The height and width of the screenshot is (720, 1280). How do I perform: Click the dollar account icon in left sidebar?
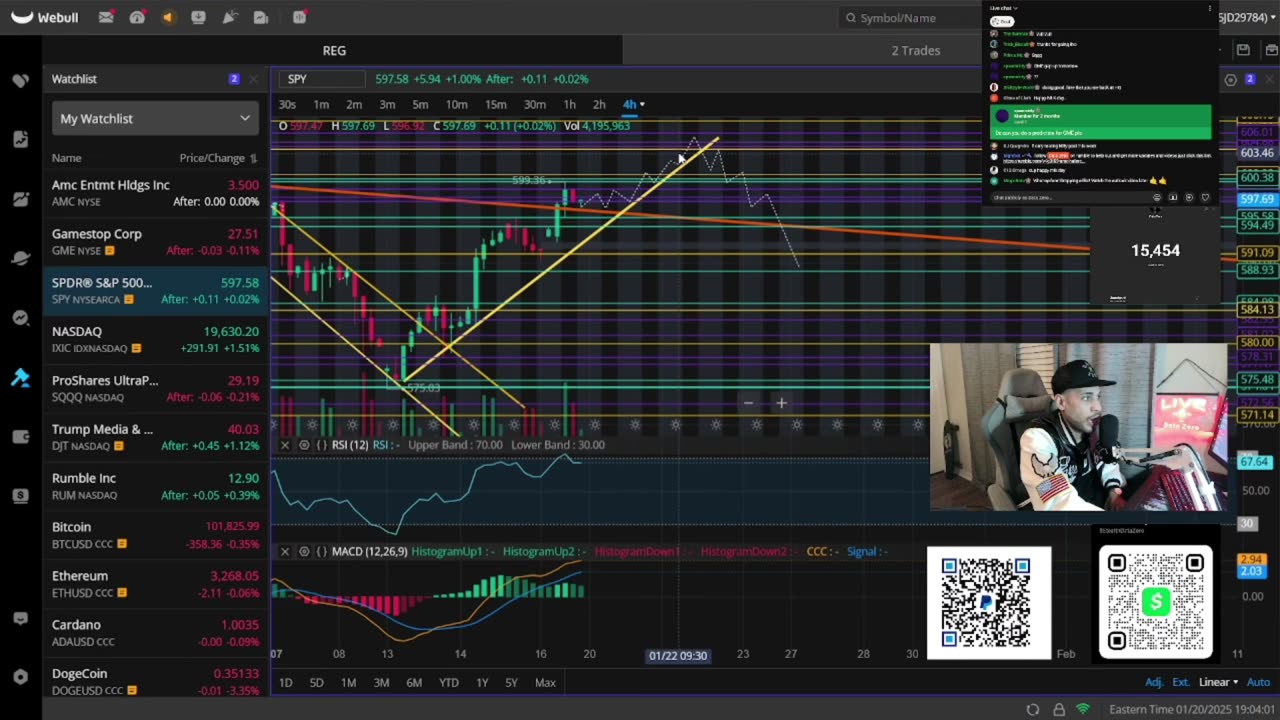click(x=20, y=496)
